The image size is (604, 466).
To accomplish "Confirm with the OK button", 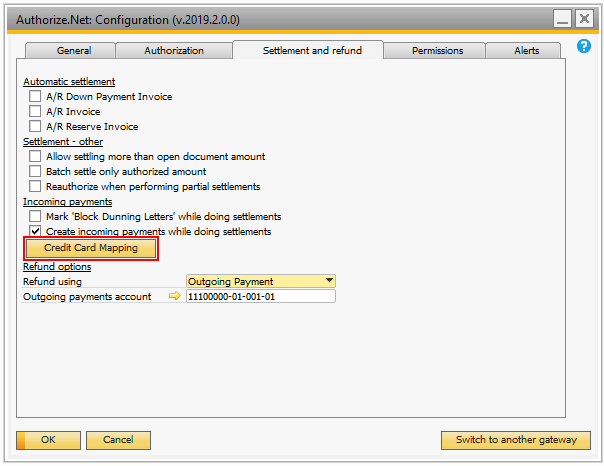I will 49,440.
